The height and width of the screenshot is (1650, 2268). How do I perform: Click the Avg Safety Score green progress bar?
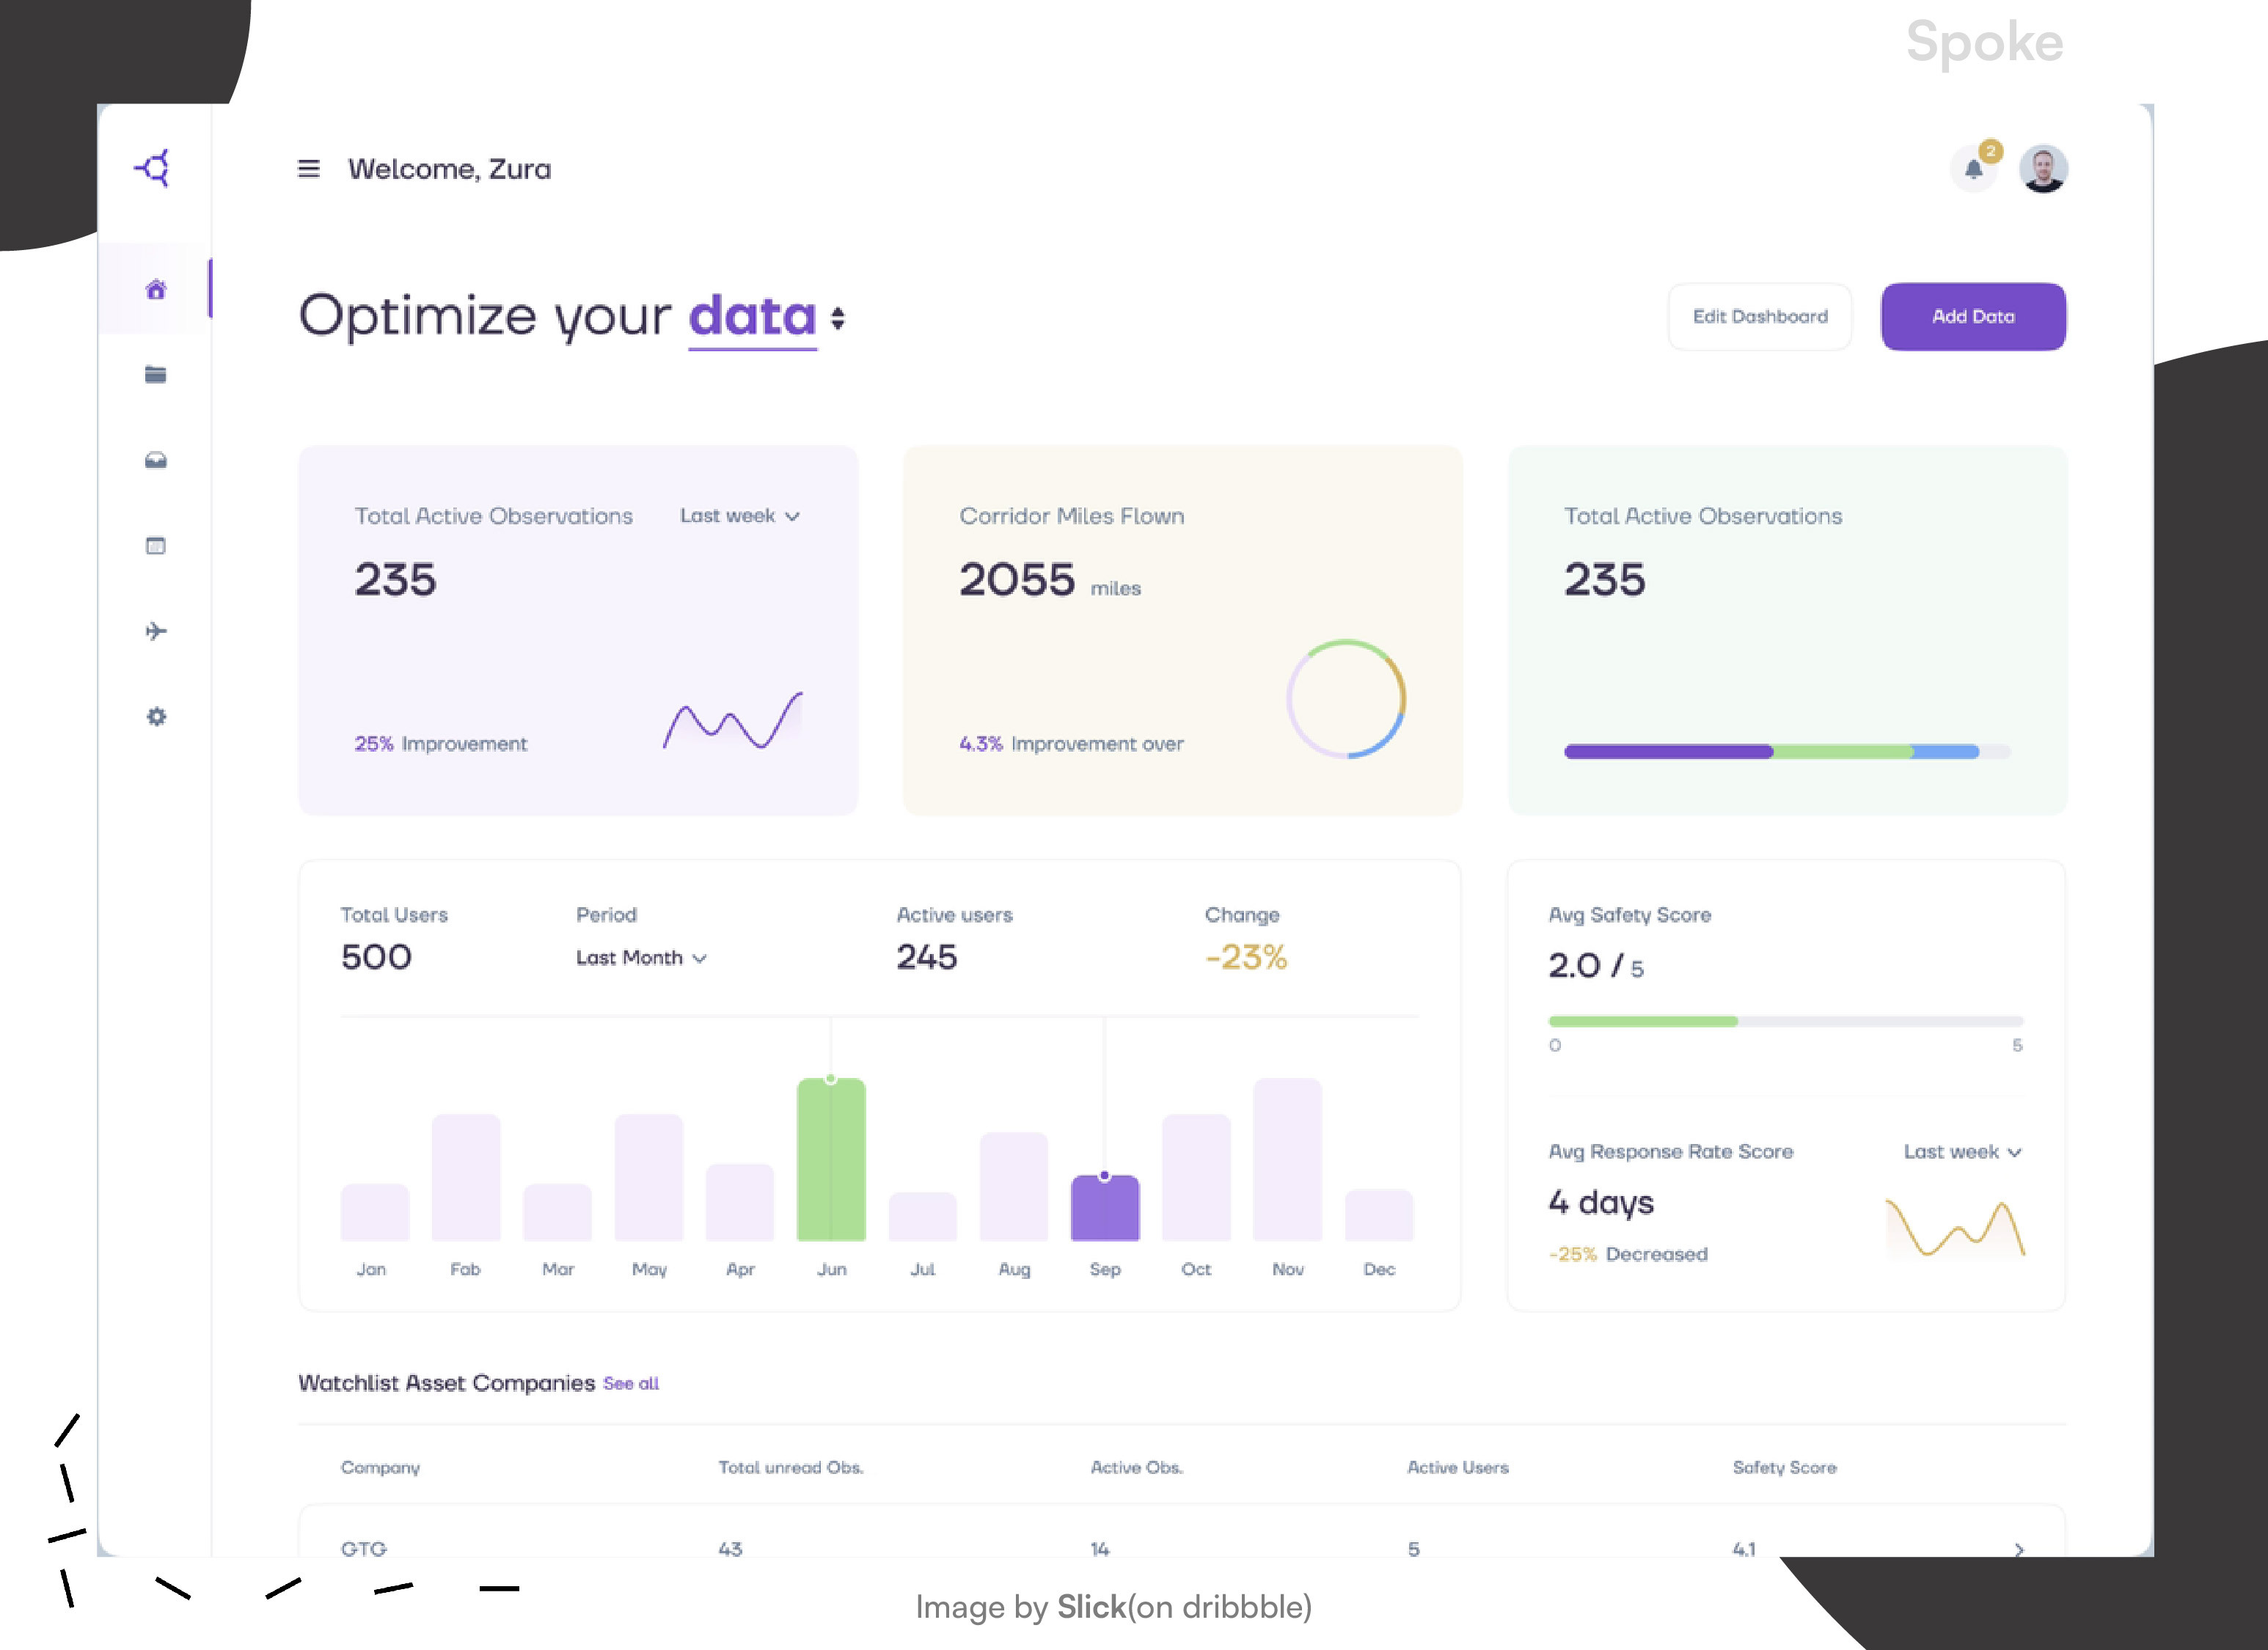coord(1786,1021)
